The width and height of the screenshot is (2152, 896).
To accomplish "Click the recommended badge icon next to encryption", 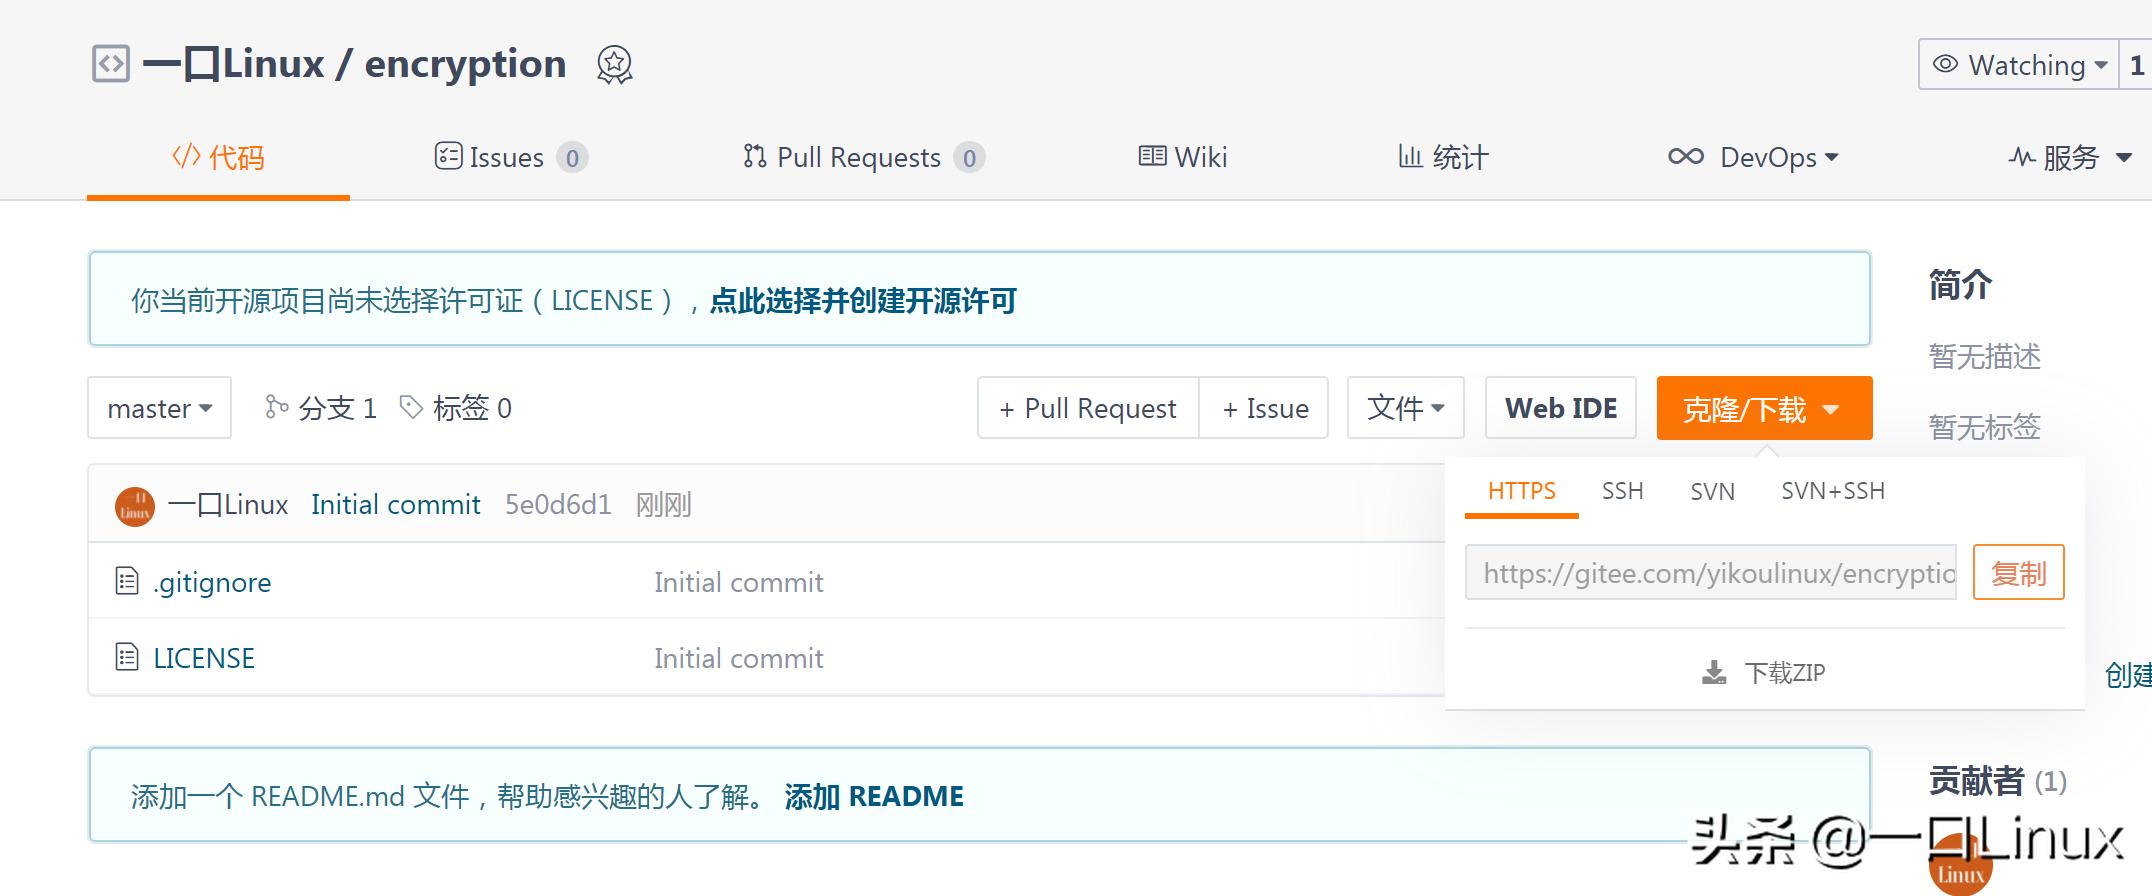I will [614, 65].
